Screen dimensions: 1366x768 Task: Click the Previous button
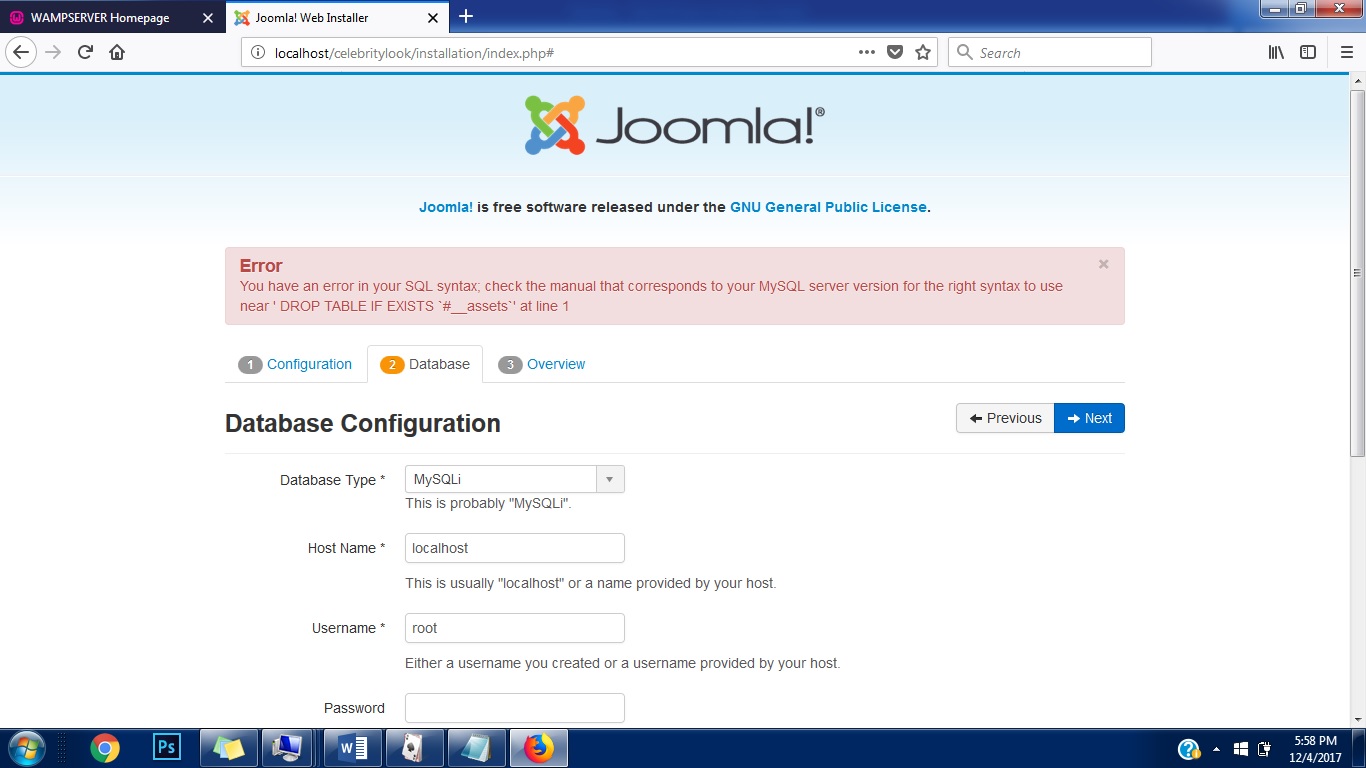point(1005,418)
